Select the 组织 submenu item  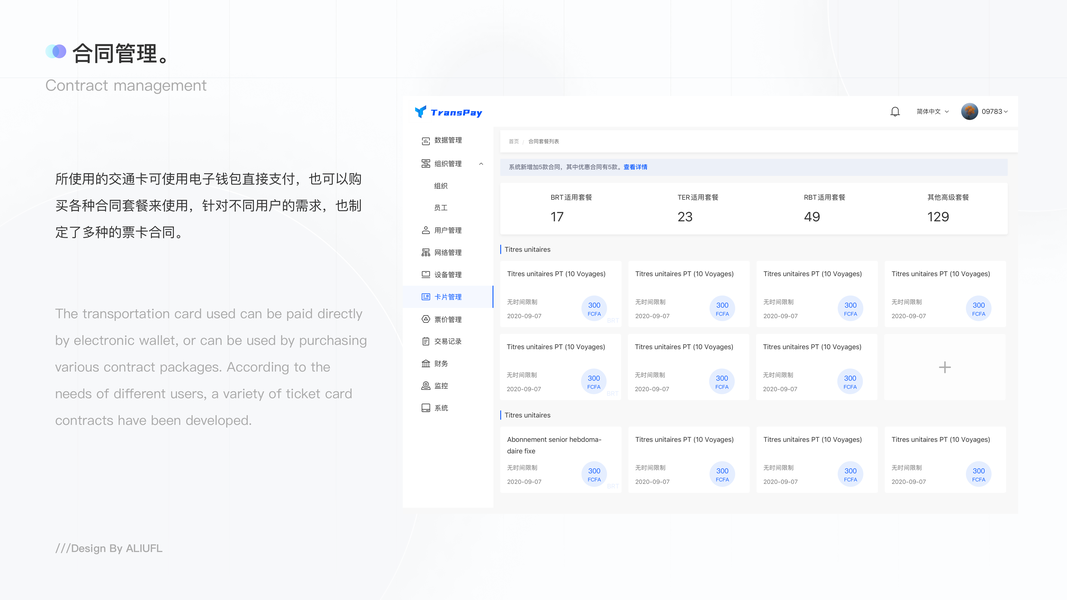pos(441,186)
